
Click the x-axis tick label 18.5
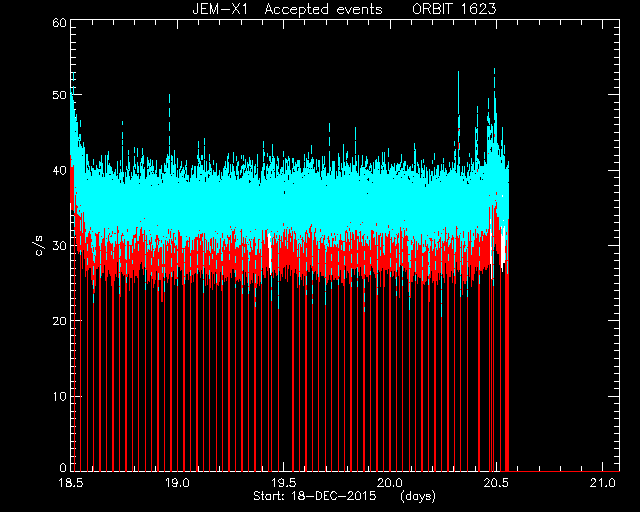click(71, 483)
